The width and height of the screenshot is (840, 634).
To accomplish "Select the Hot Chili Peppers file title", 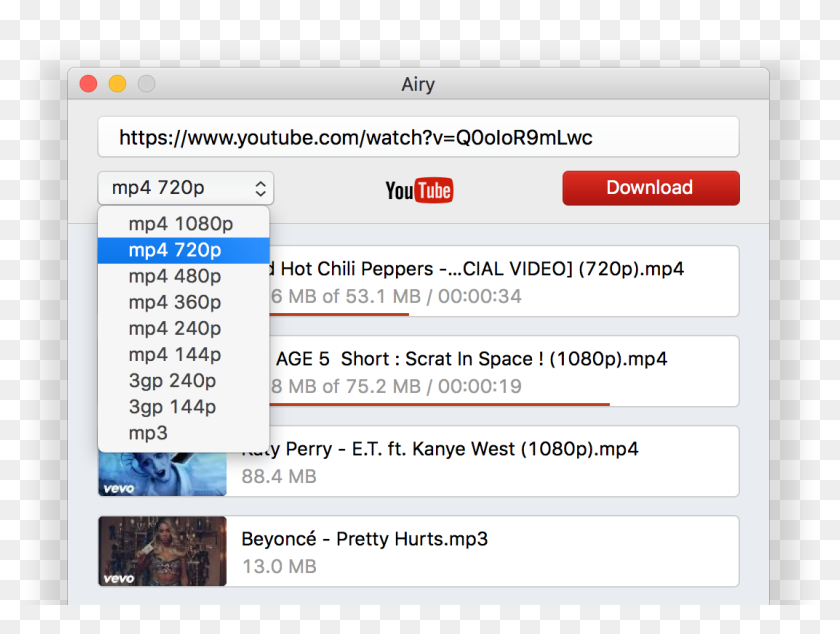I will click(477, 268).
